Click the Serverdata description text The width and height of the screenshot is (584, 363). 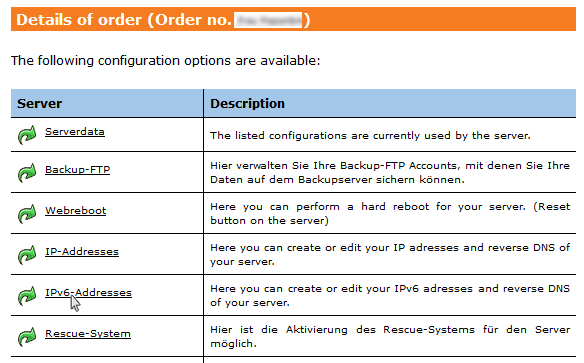tap(370, 136)
